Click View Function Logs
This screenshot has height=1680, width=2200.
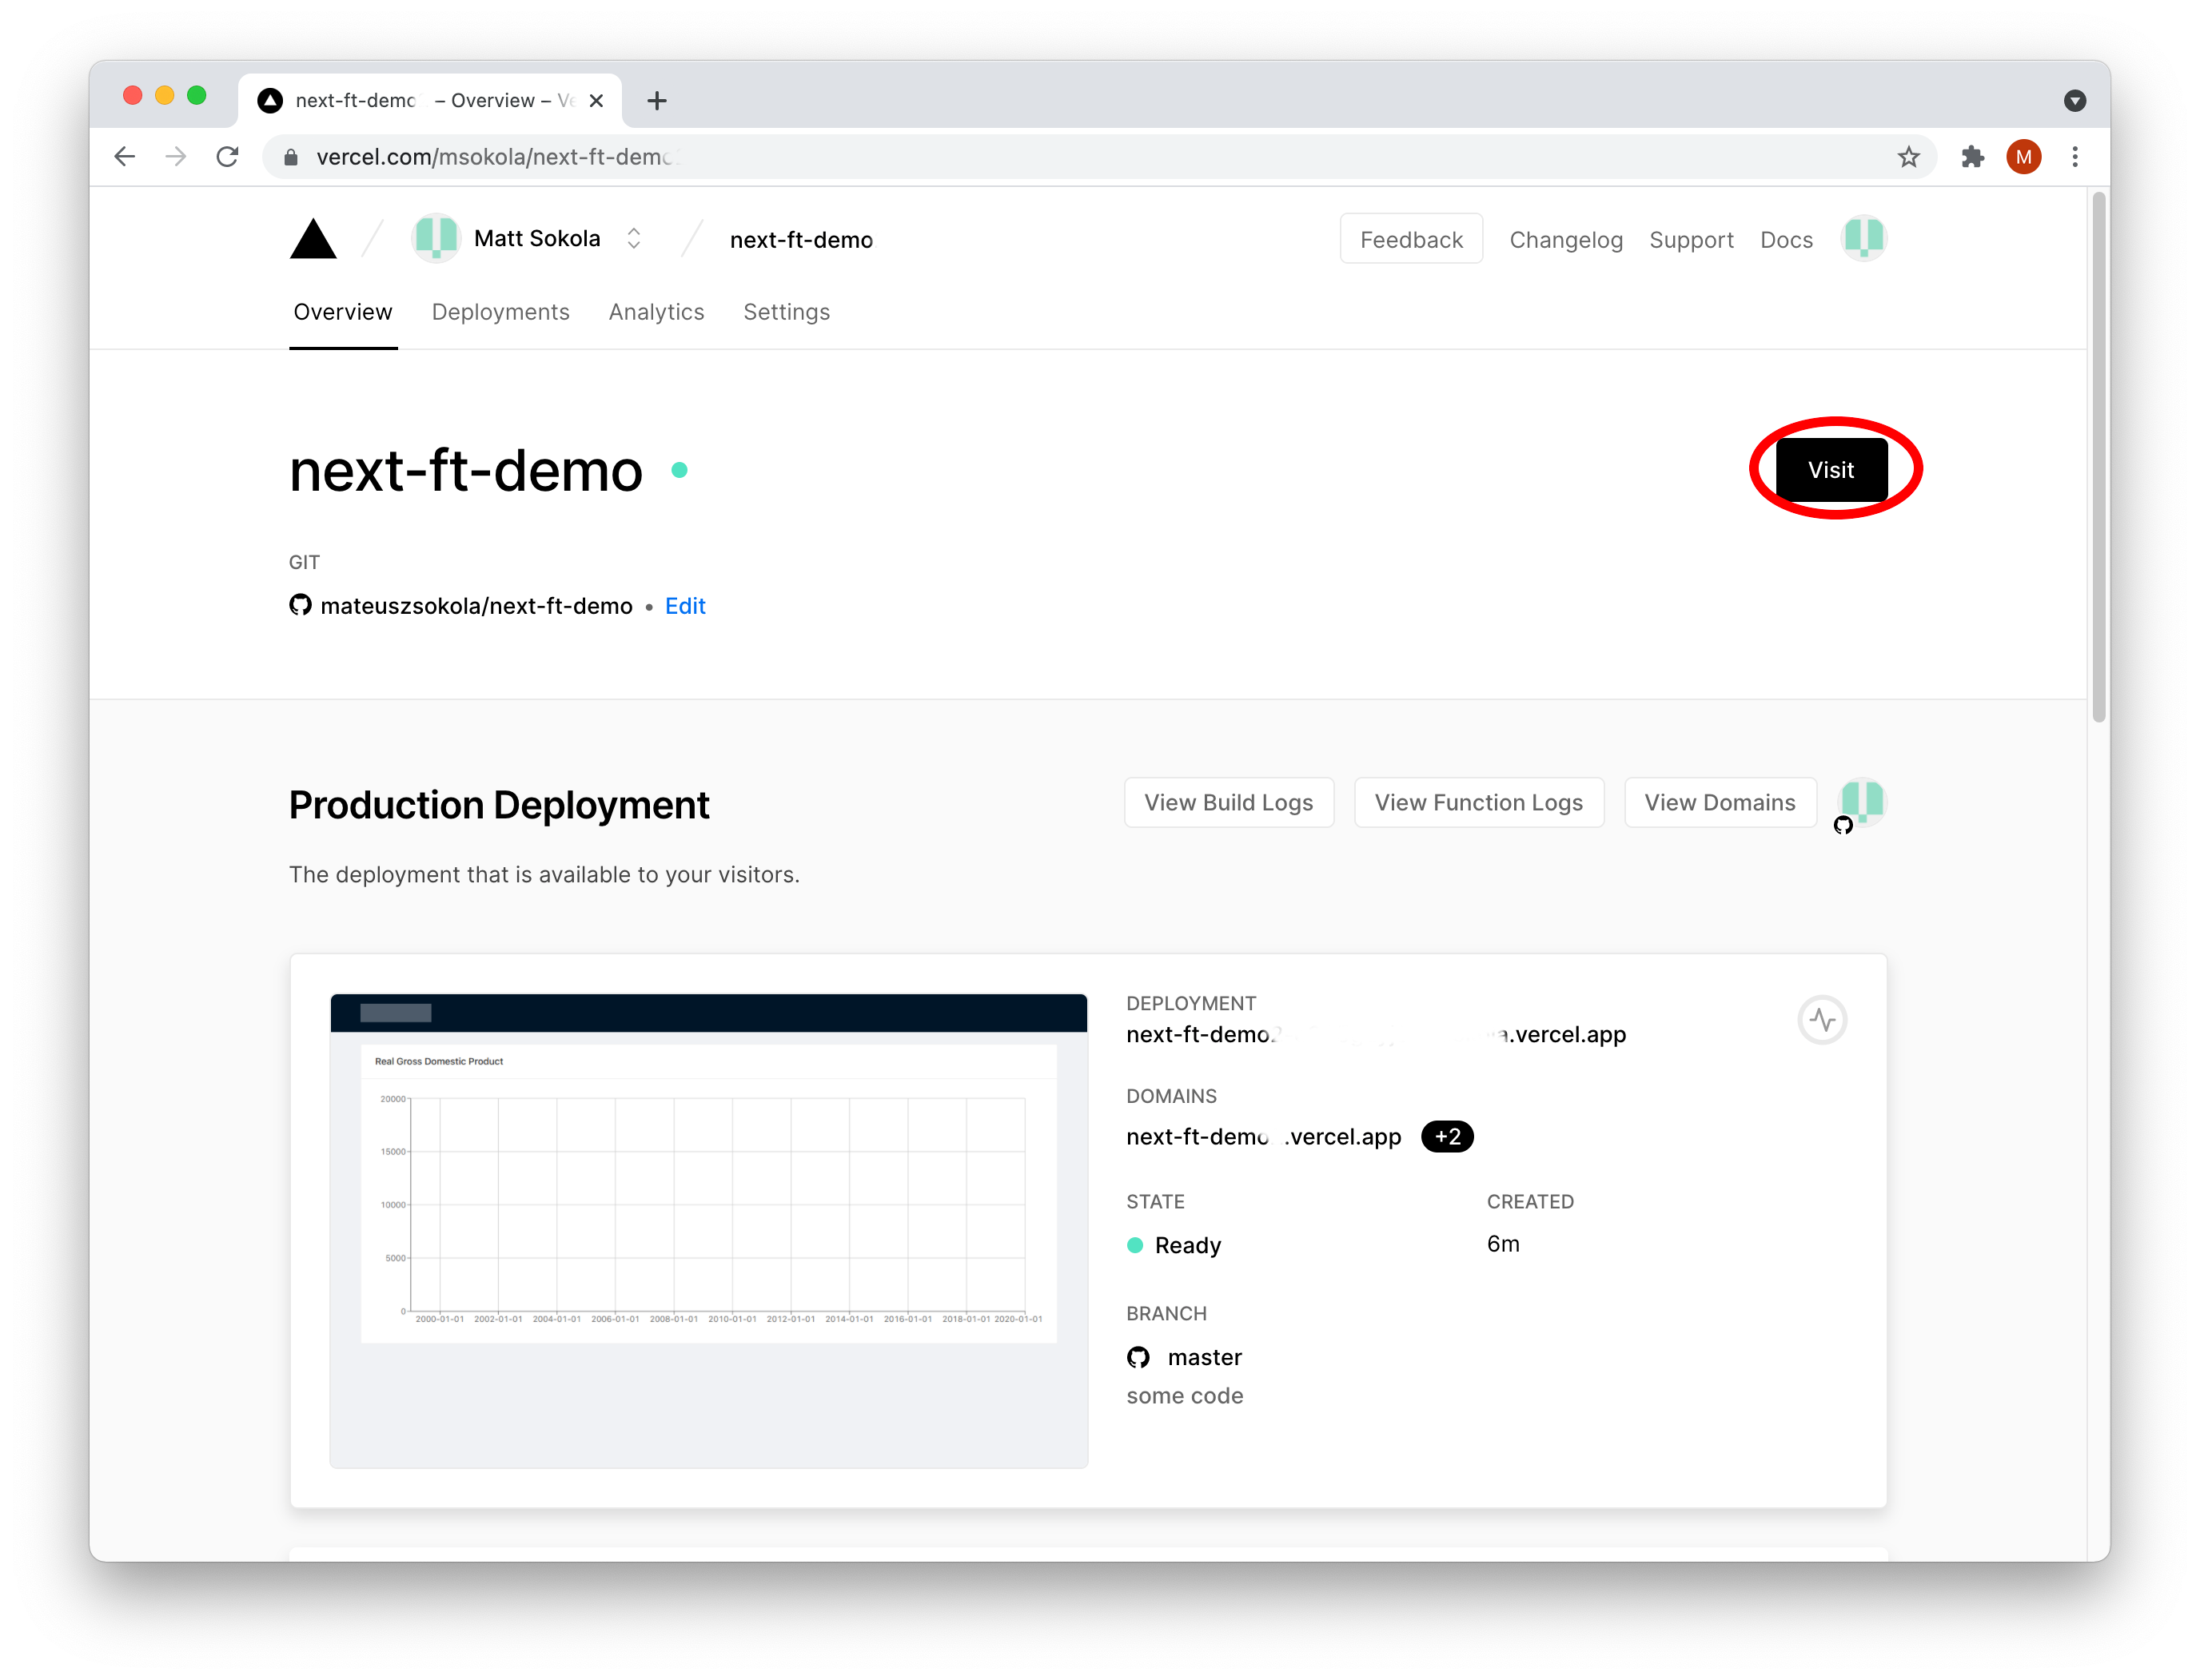click(x=1479, y=802)
